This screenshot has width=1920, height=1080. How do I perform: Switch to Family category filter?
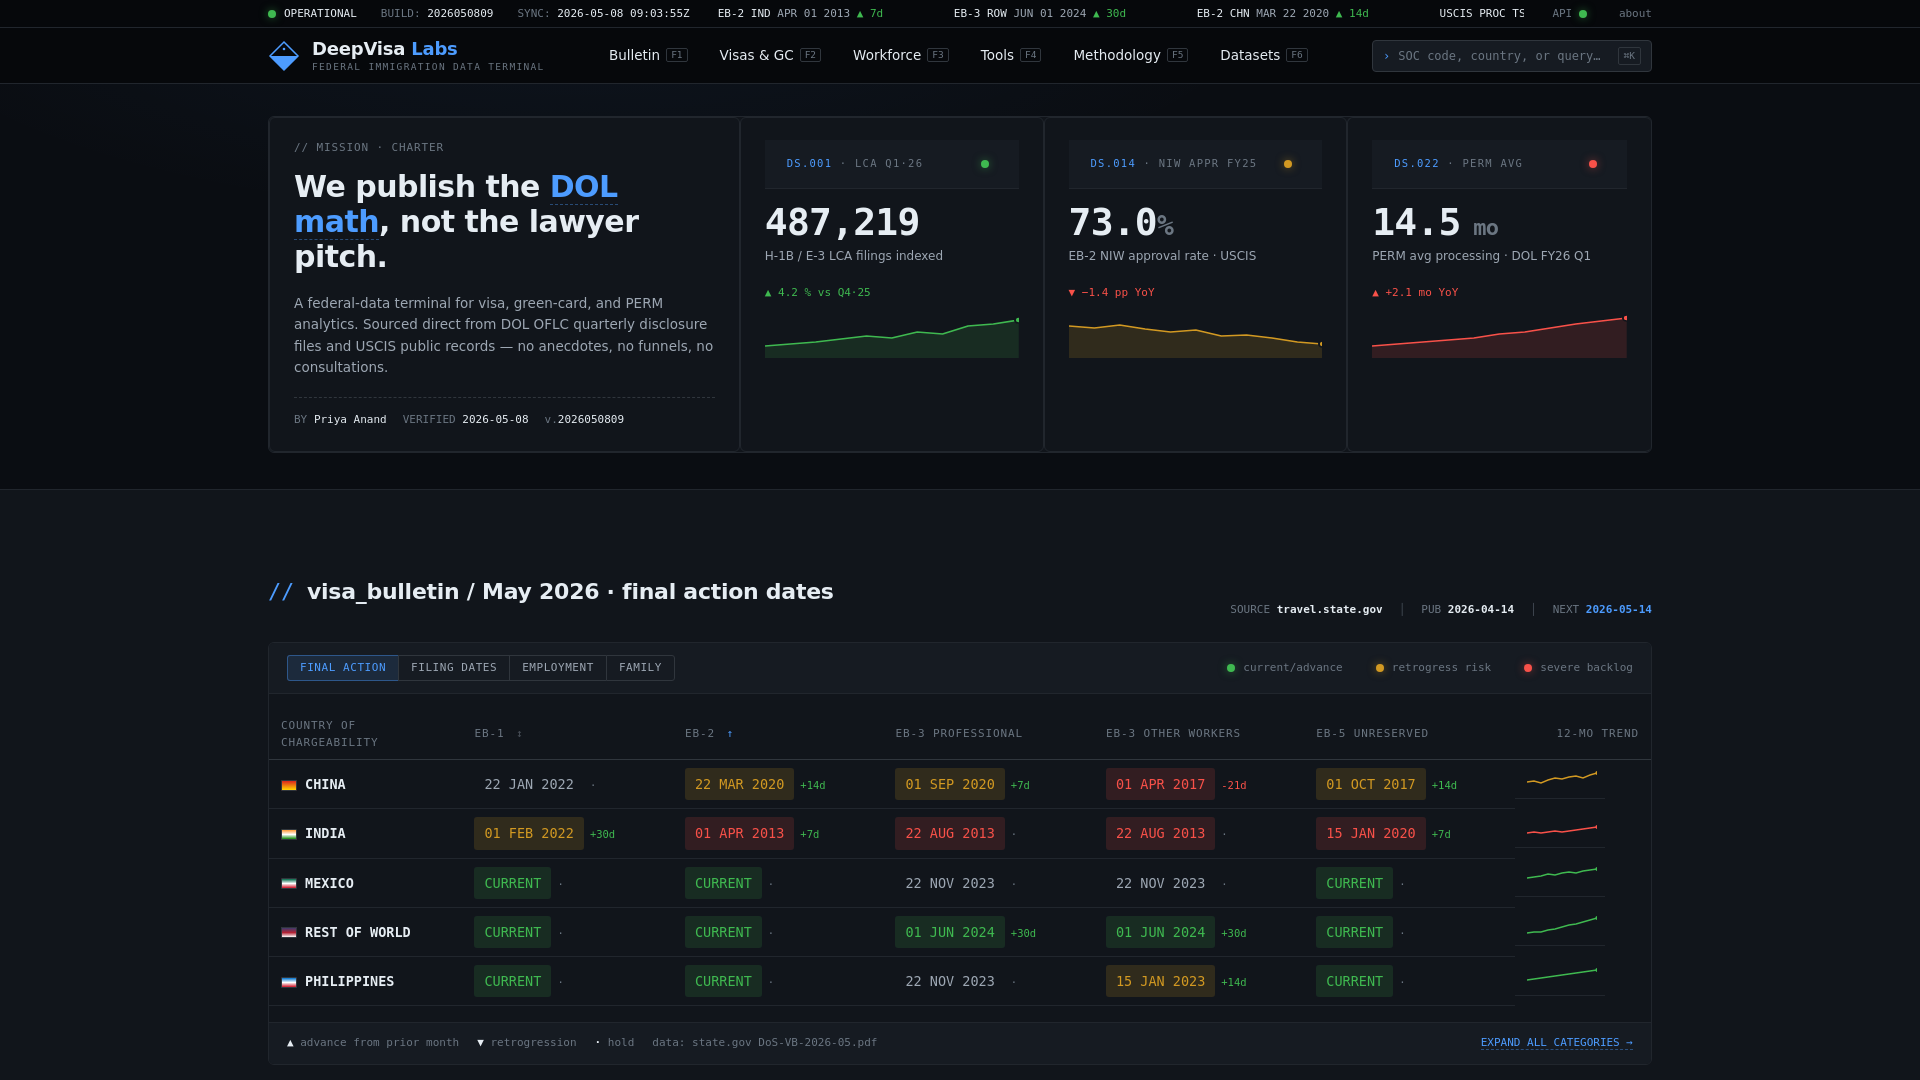click(640, 668)
